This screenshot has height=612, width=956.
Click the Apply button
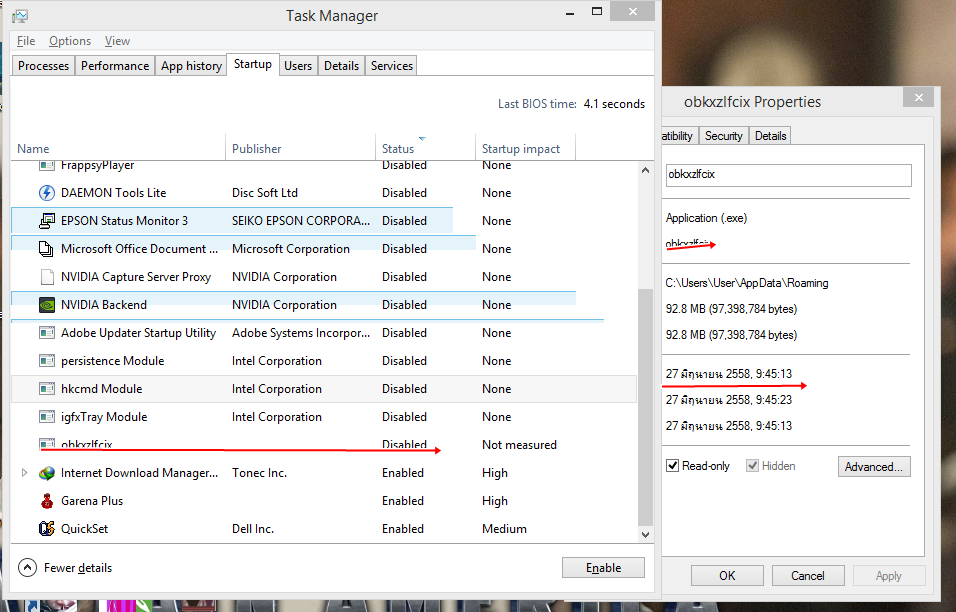888,576
